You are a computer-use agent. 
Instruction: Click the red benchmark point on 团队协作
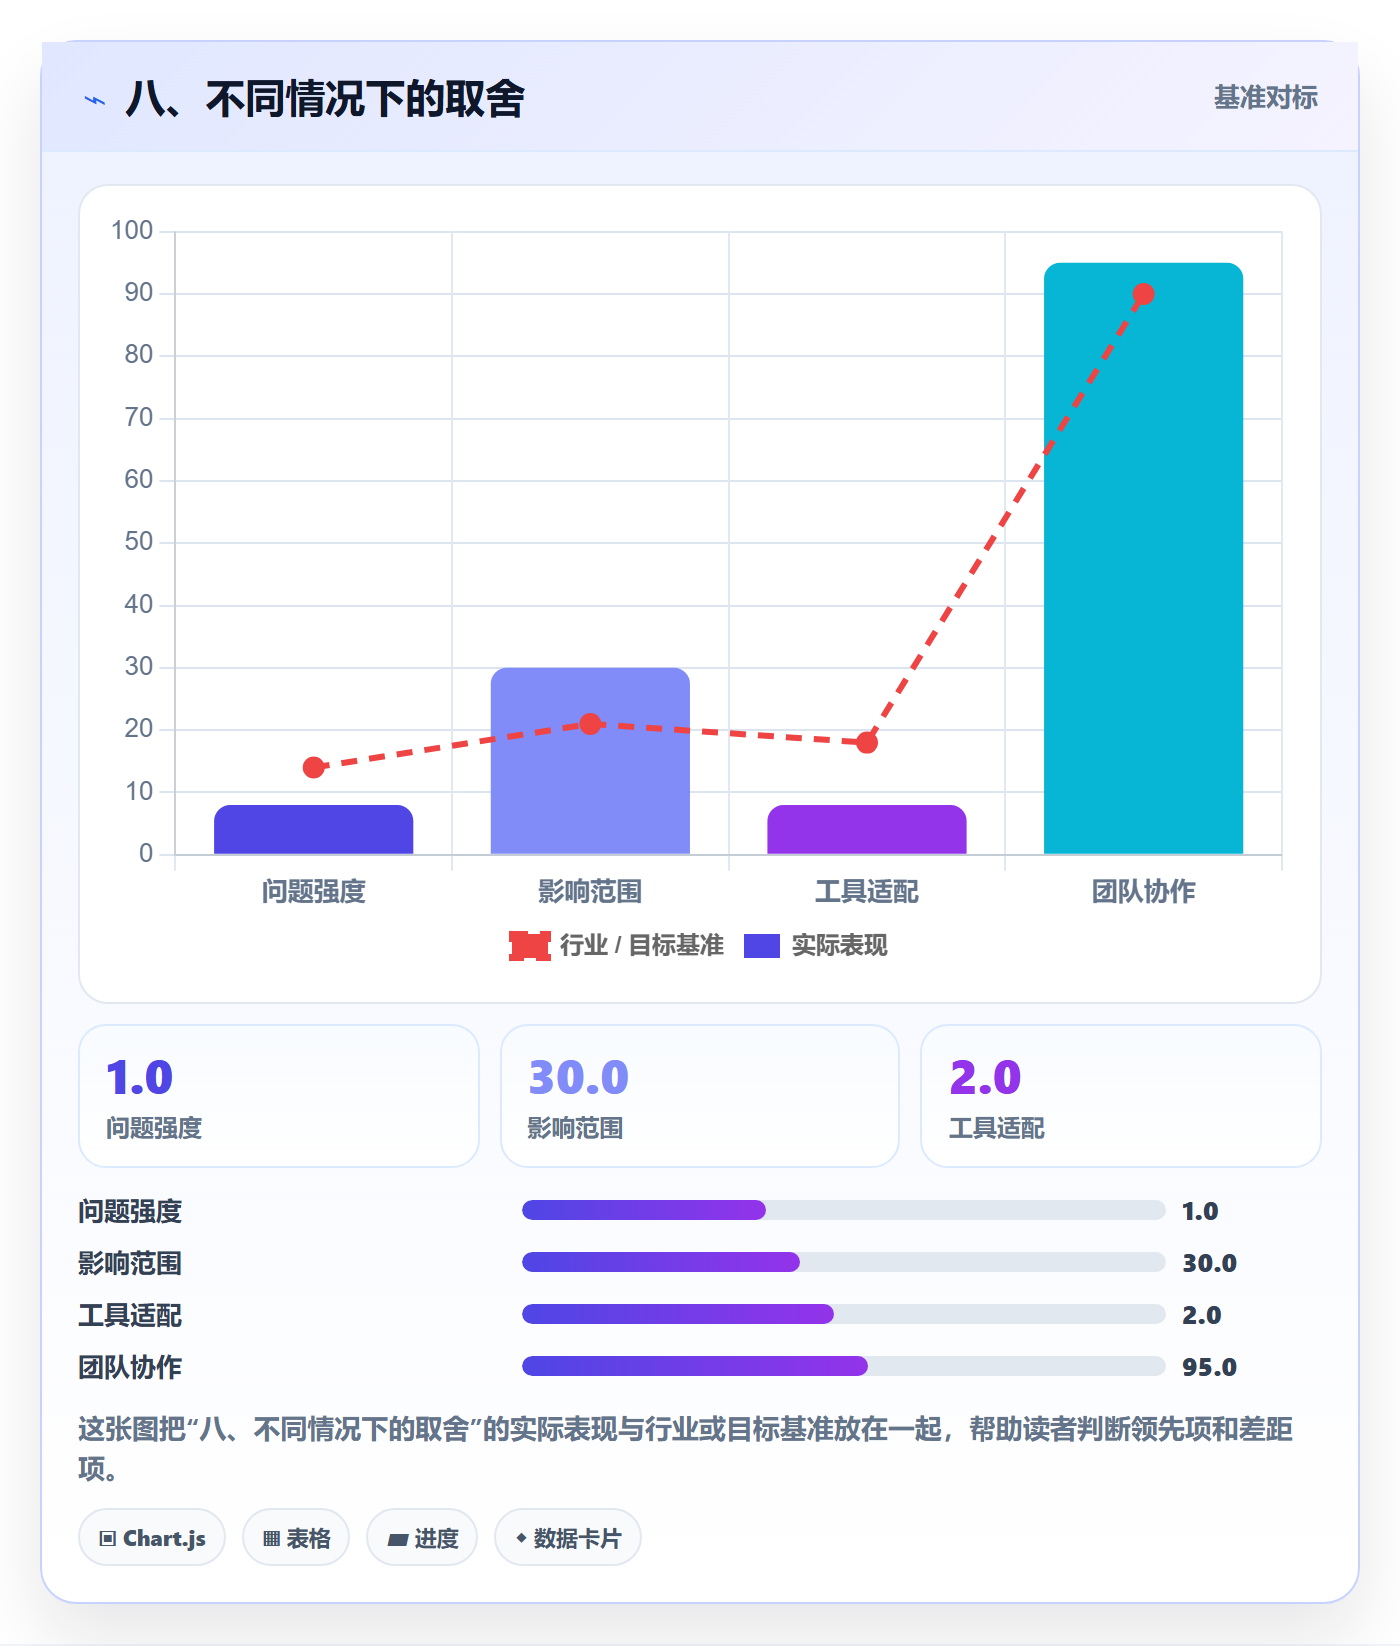point(1143,294)
